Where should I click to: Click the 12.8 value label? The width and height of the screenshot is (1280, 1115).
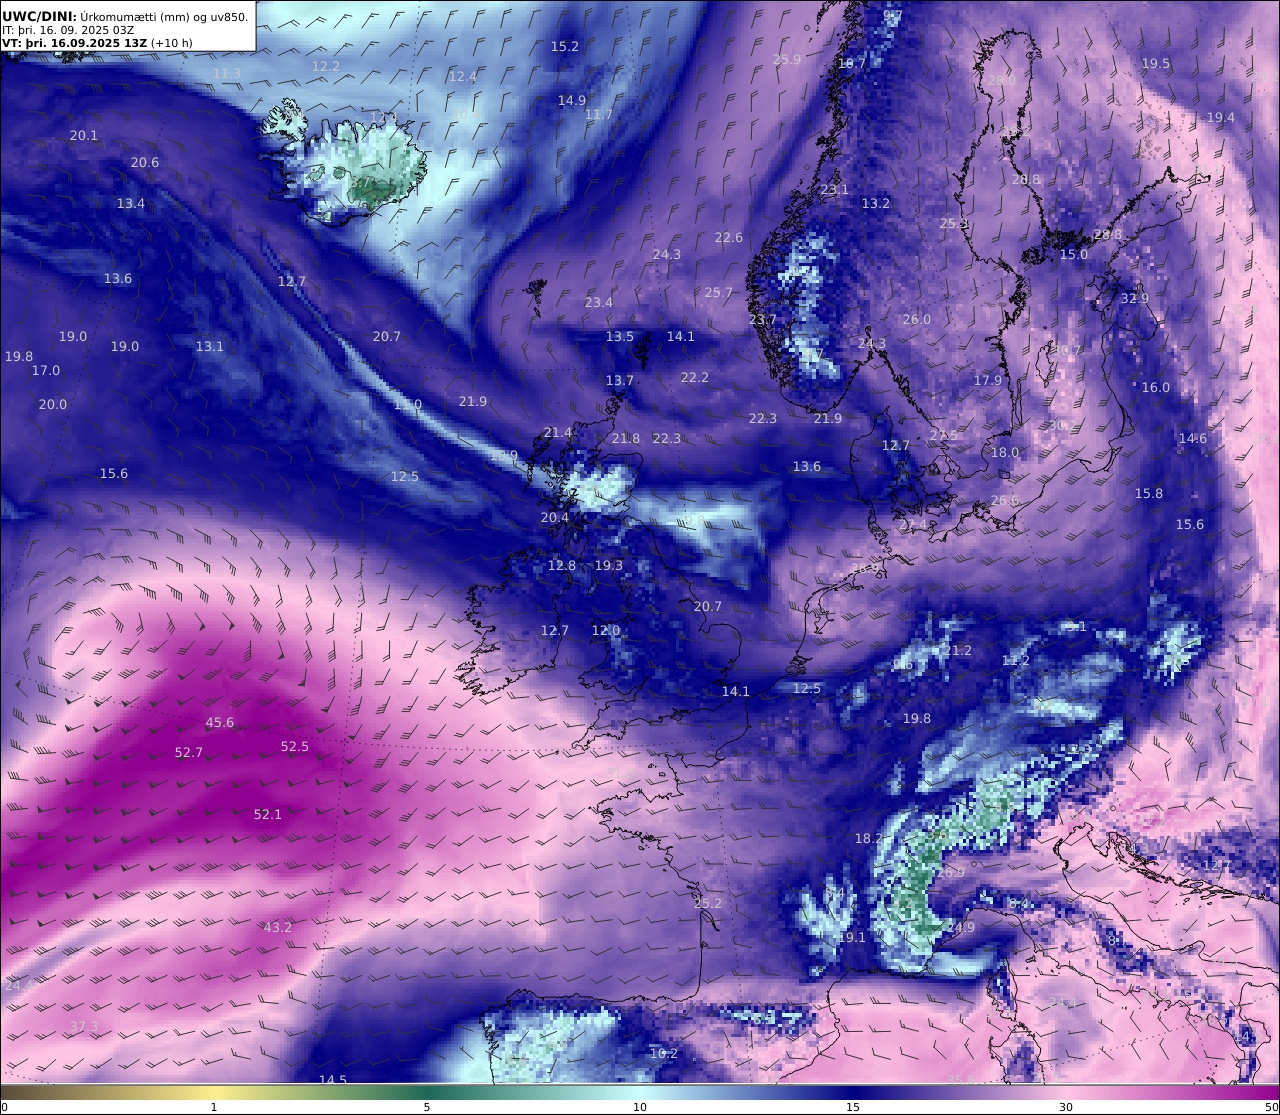pyautogui.click(x=562, y=565)
